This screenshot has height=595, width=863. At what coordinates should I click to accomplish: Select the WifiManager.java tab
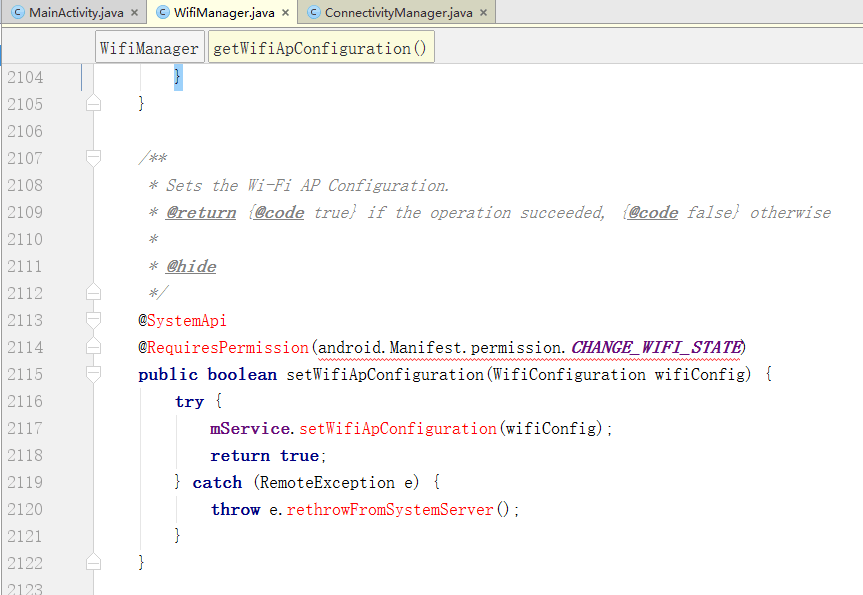click(224, 13)
